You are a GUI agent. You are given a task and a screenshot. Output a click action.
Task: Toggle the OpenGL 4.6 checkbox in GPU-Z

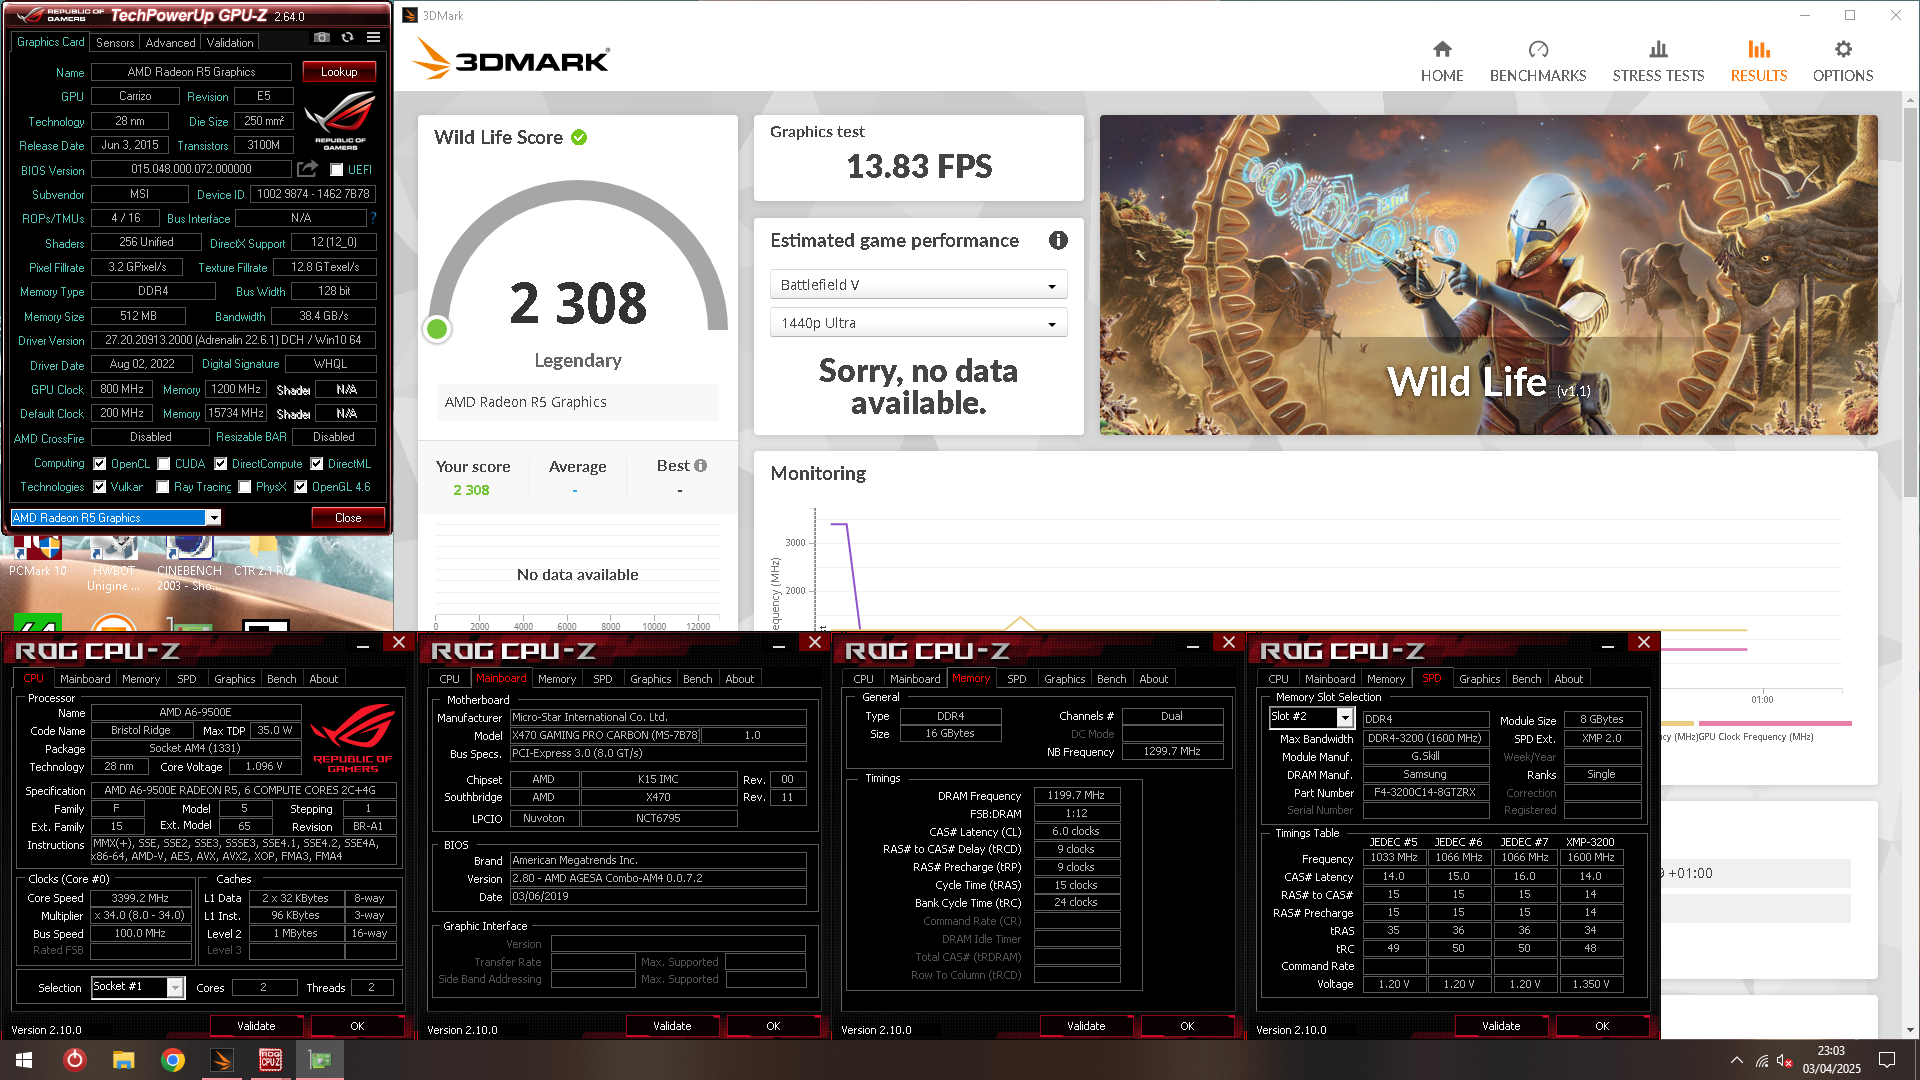click(301, 487)
